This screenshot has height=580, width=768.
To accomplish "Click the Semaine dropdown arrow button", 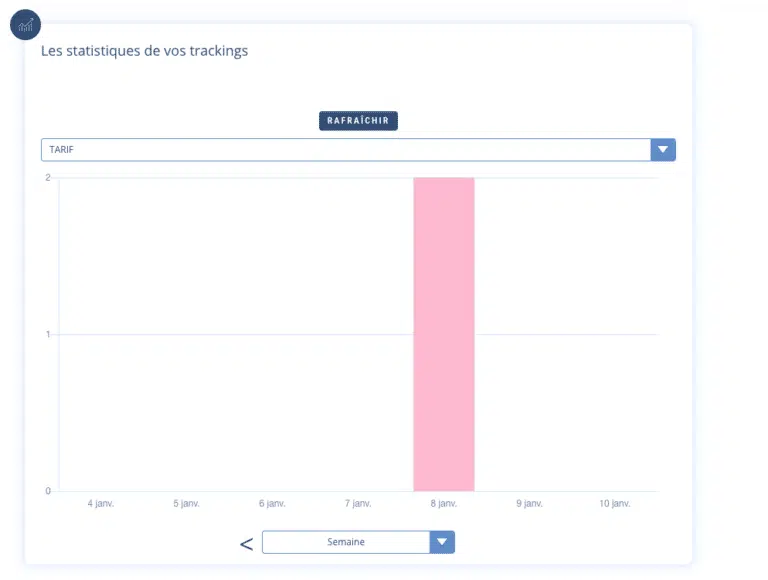I will point(442,542).
